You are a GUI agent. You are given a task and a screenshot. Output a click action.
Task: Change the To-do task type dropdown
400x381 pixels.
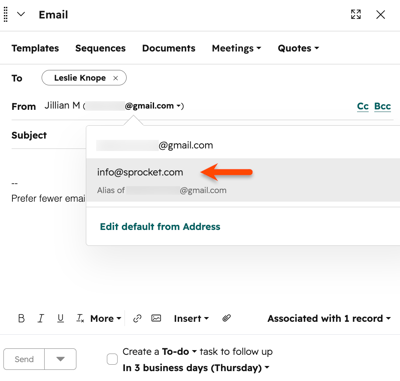[179, 351]
